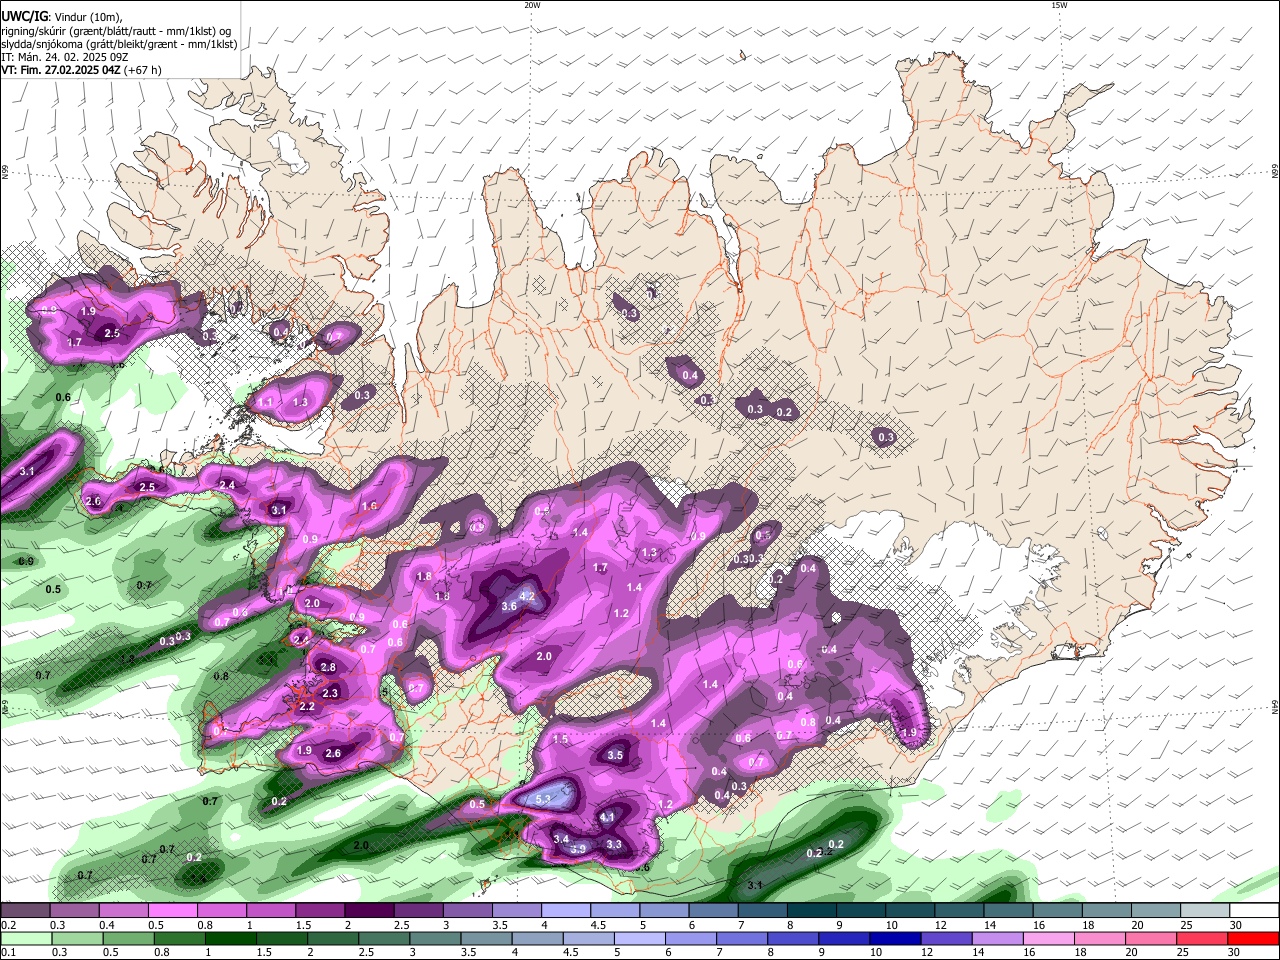Screen dimensions: 1280x960
Task: Click the 'slydda/snjókoma (grátt/bleikt/grænt' description line
Action: pos(119,44)
